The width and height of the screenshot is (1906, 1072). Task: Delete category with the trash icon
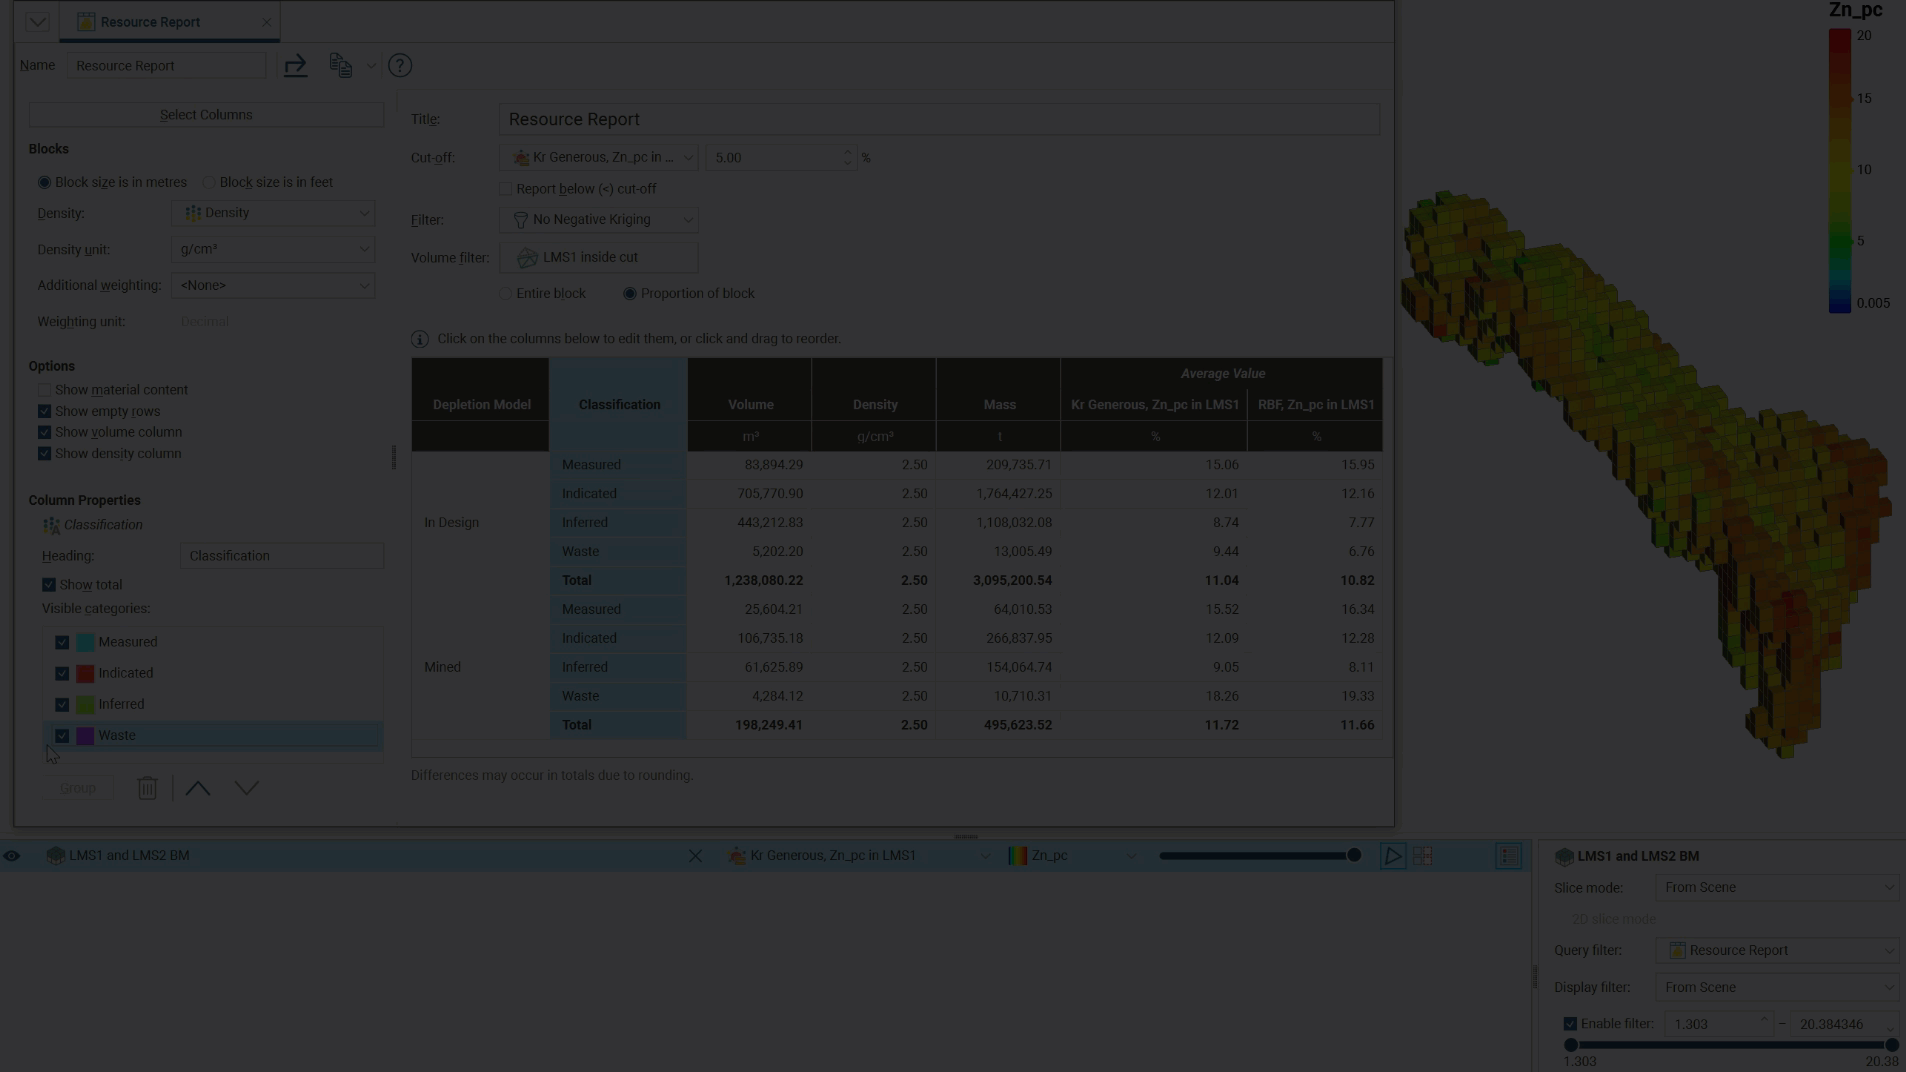click(x=147, y=788)
